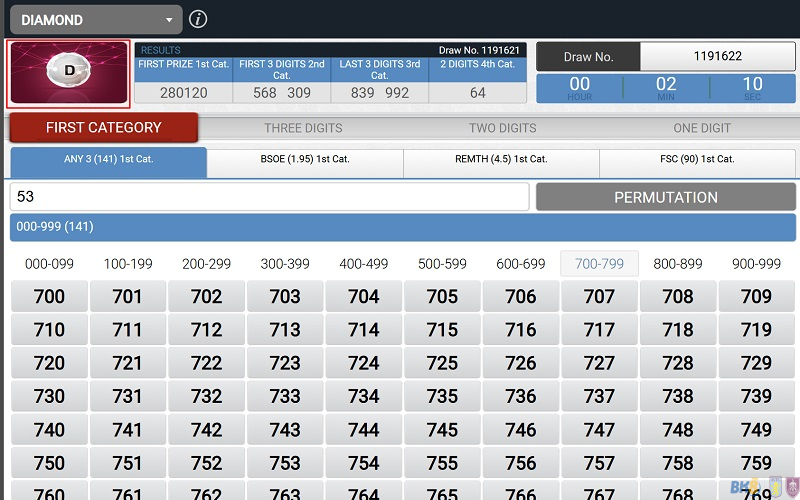The width and height of the screenshot is (800, 500).
Task: Click the Draw No. 1191622 field
Action: point(716,56)
